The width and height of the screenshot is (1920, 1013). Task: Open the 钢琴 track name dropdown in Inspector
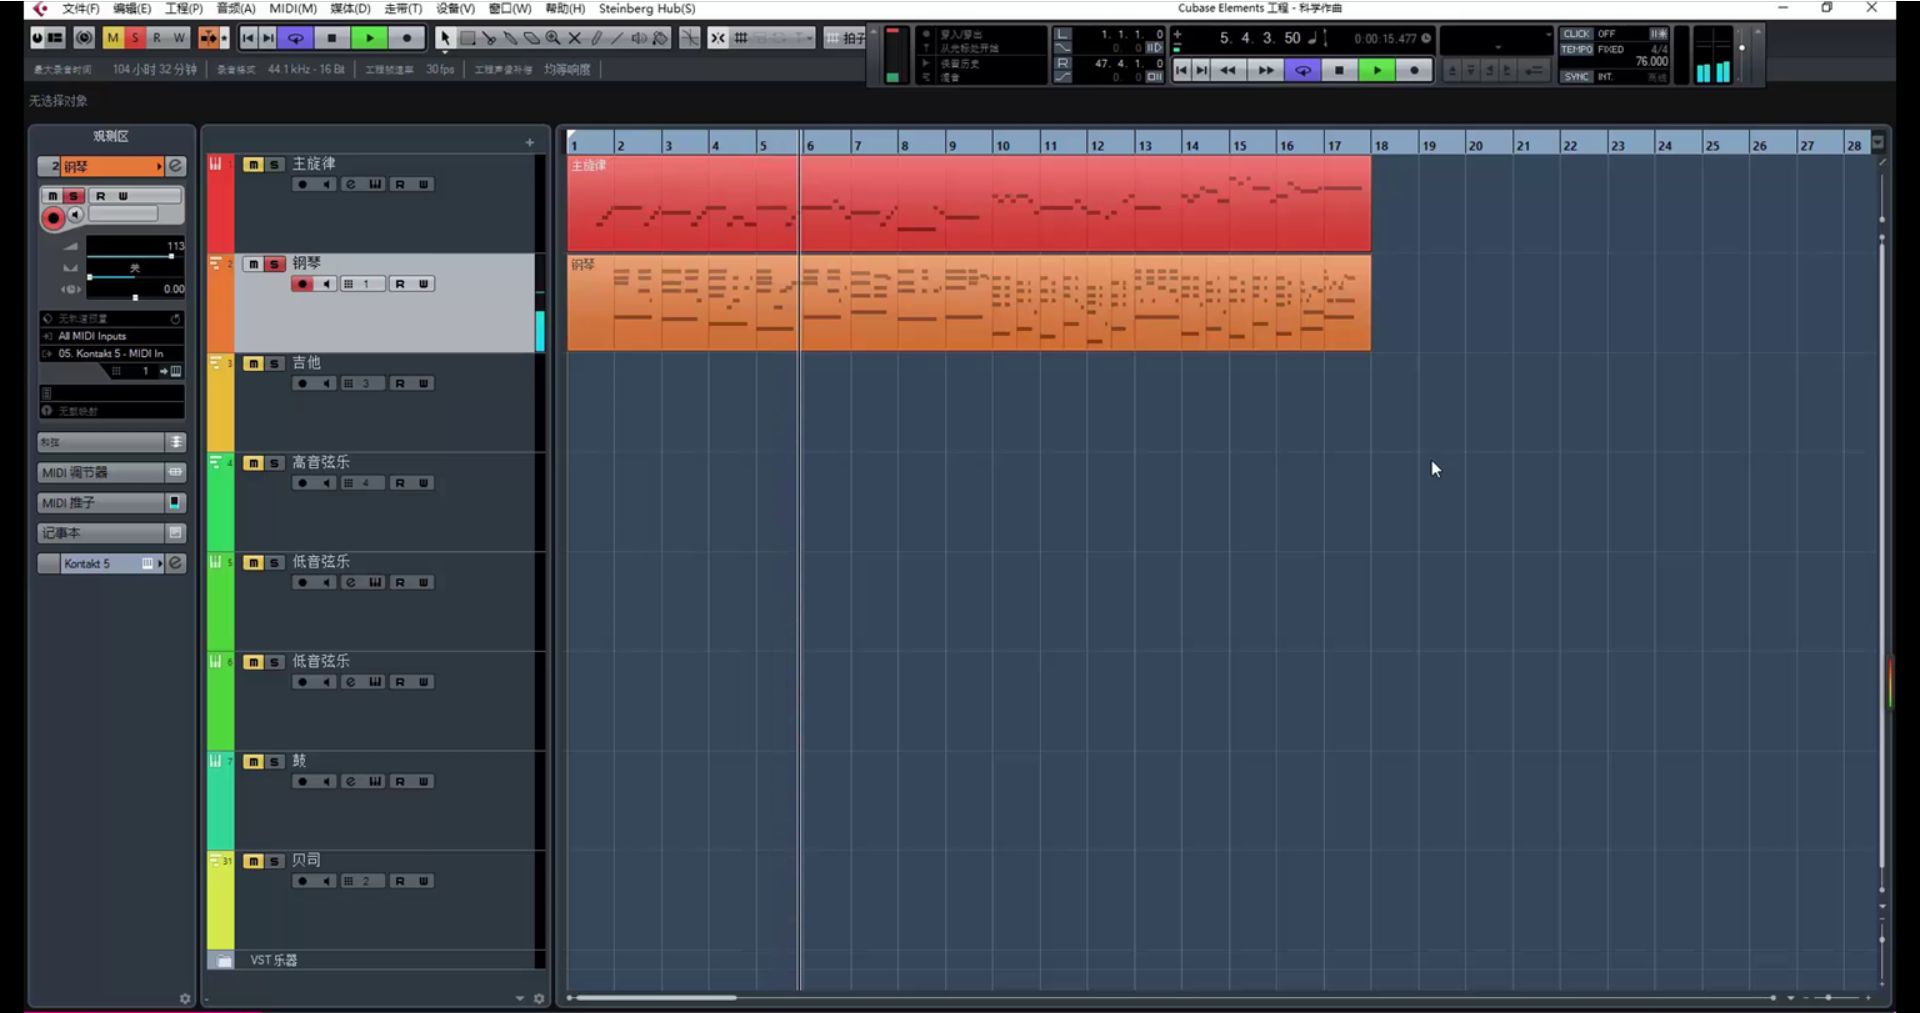tap(159, 166)
